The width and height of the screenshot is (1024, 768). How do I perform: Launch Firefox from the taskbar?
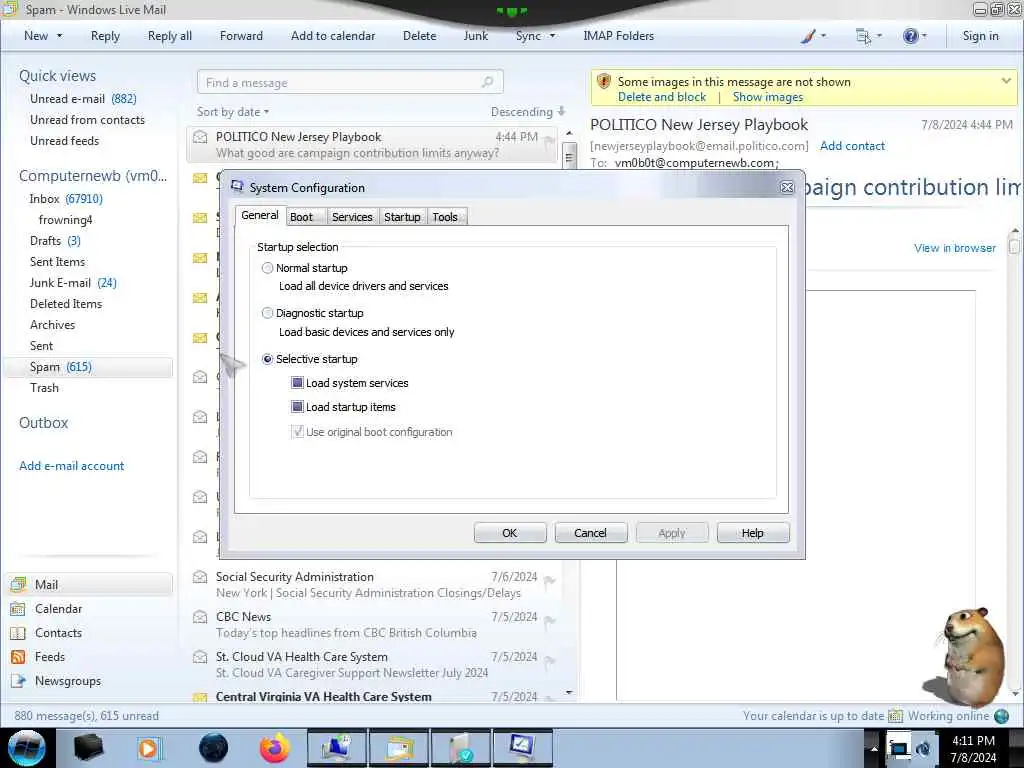(x=275, y=748)
